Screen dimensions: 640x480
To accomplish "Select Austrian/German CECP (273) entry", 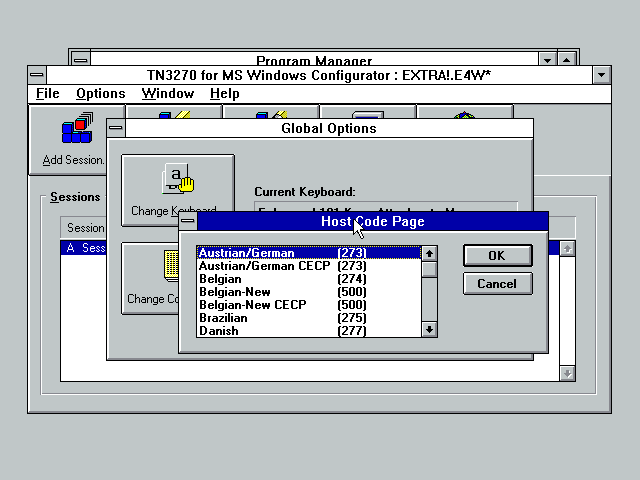I will [309, 266].
